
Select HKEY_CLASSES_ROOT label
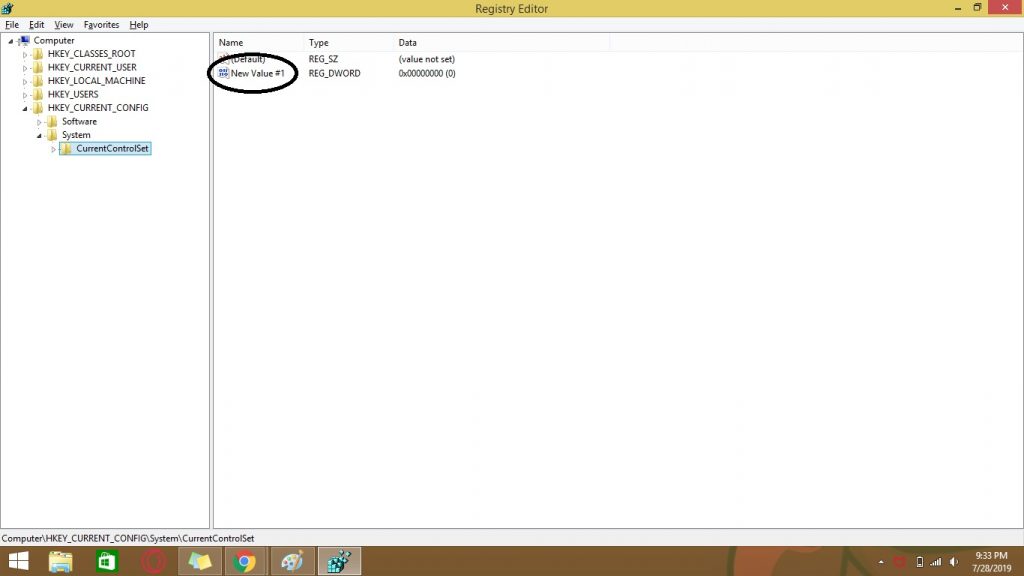tap(91, 54)
